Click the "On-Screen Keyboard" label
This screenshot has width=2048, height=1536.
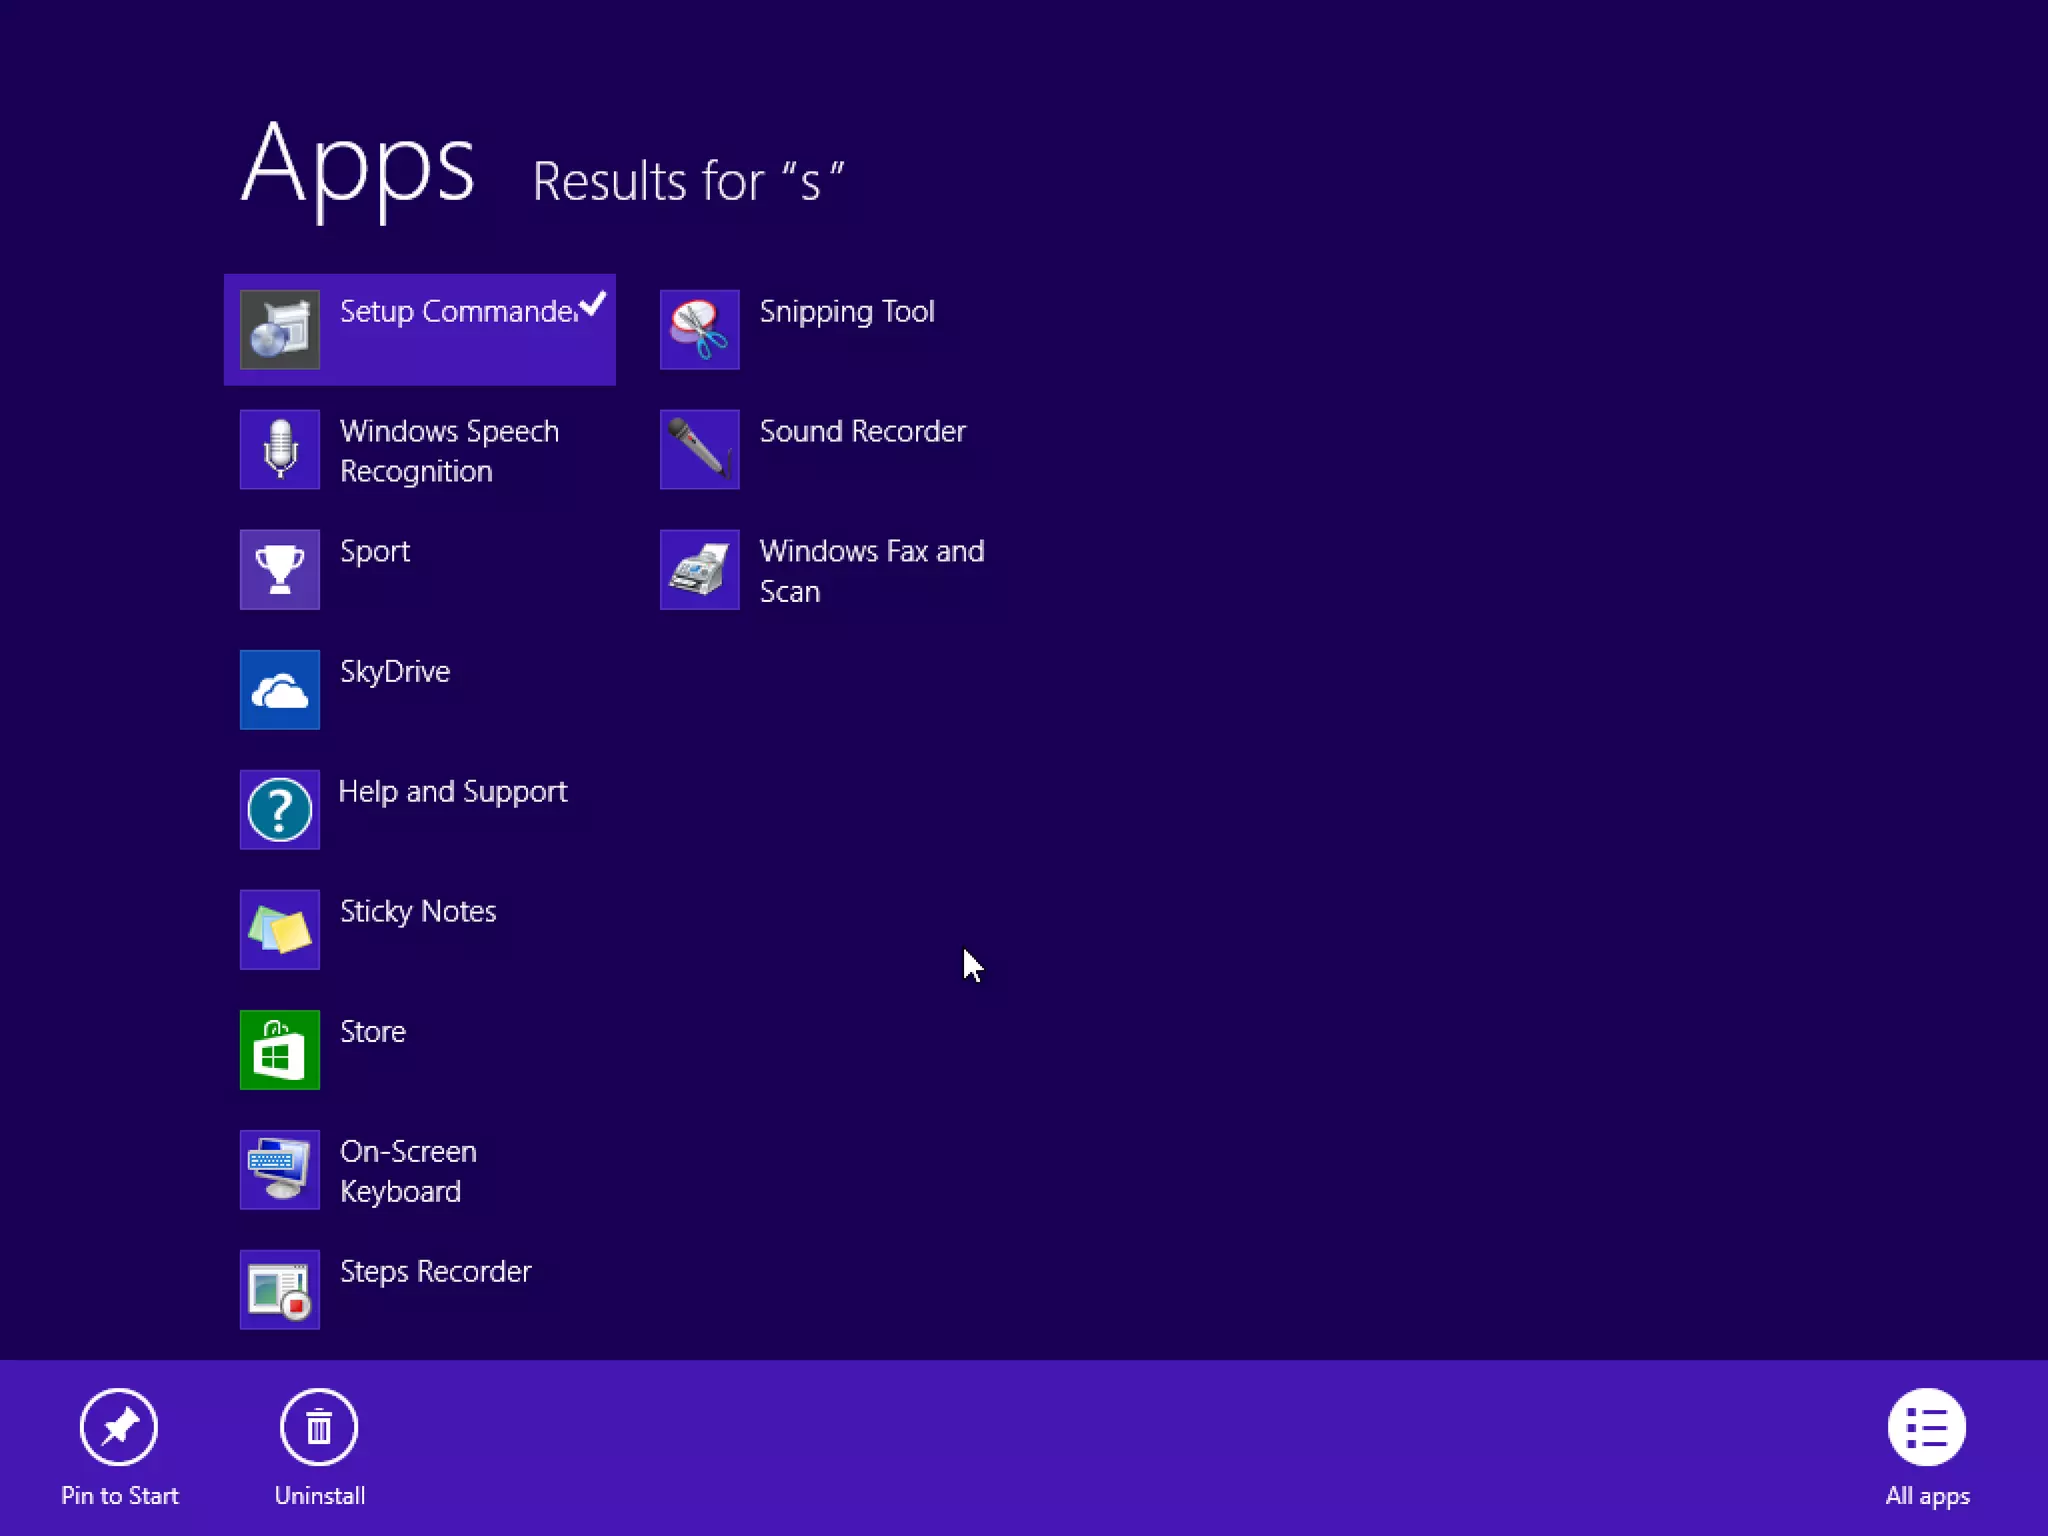click(x=408, y=1171)
